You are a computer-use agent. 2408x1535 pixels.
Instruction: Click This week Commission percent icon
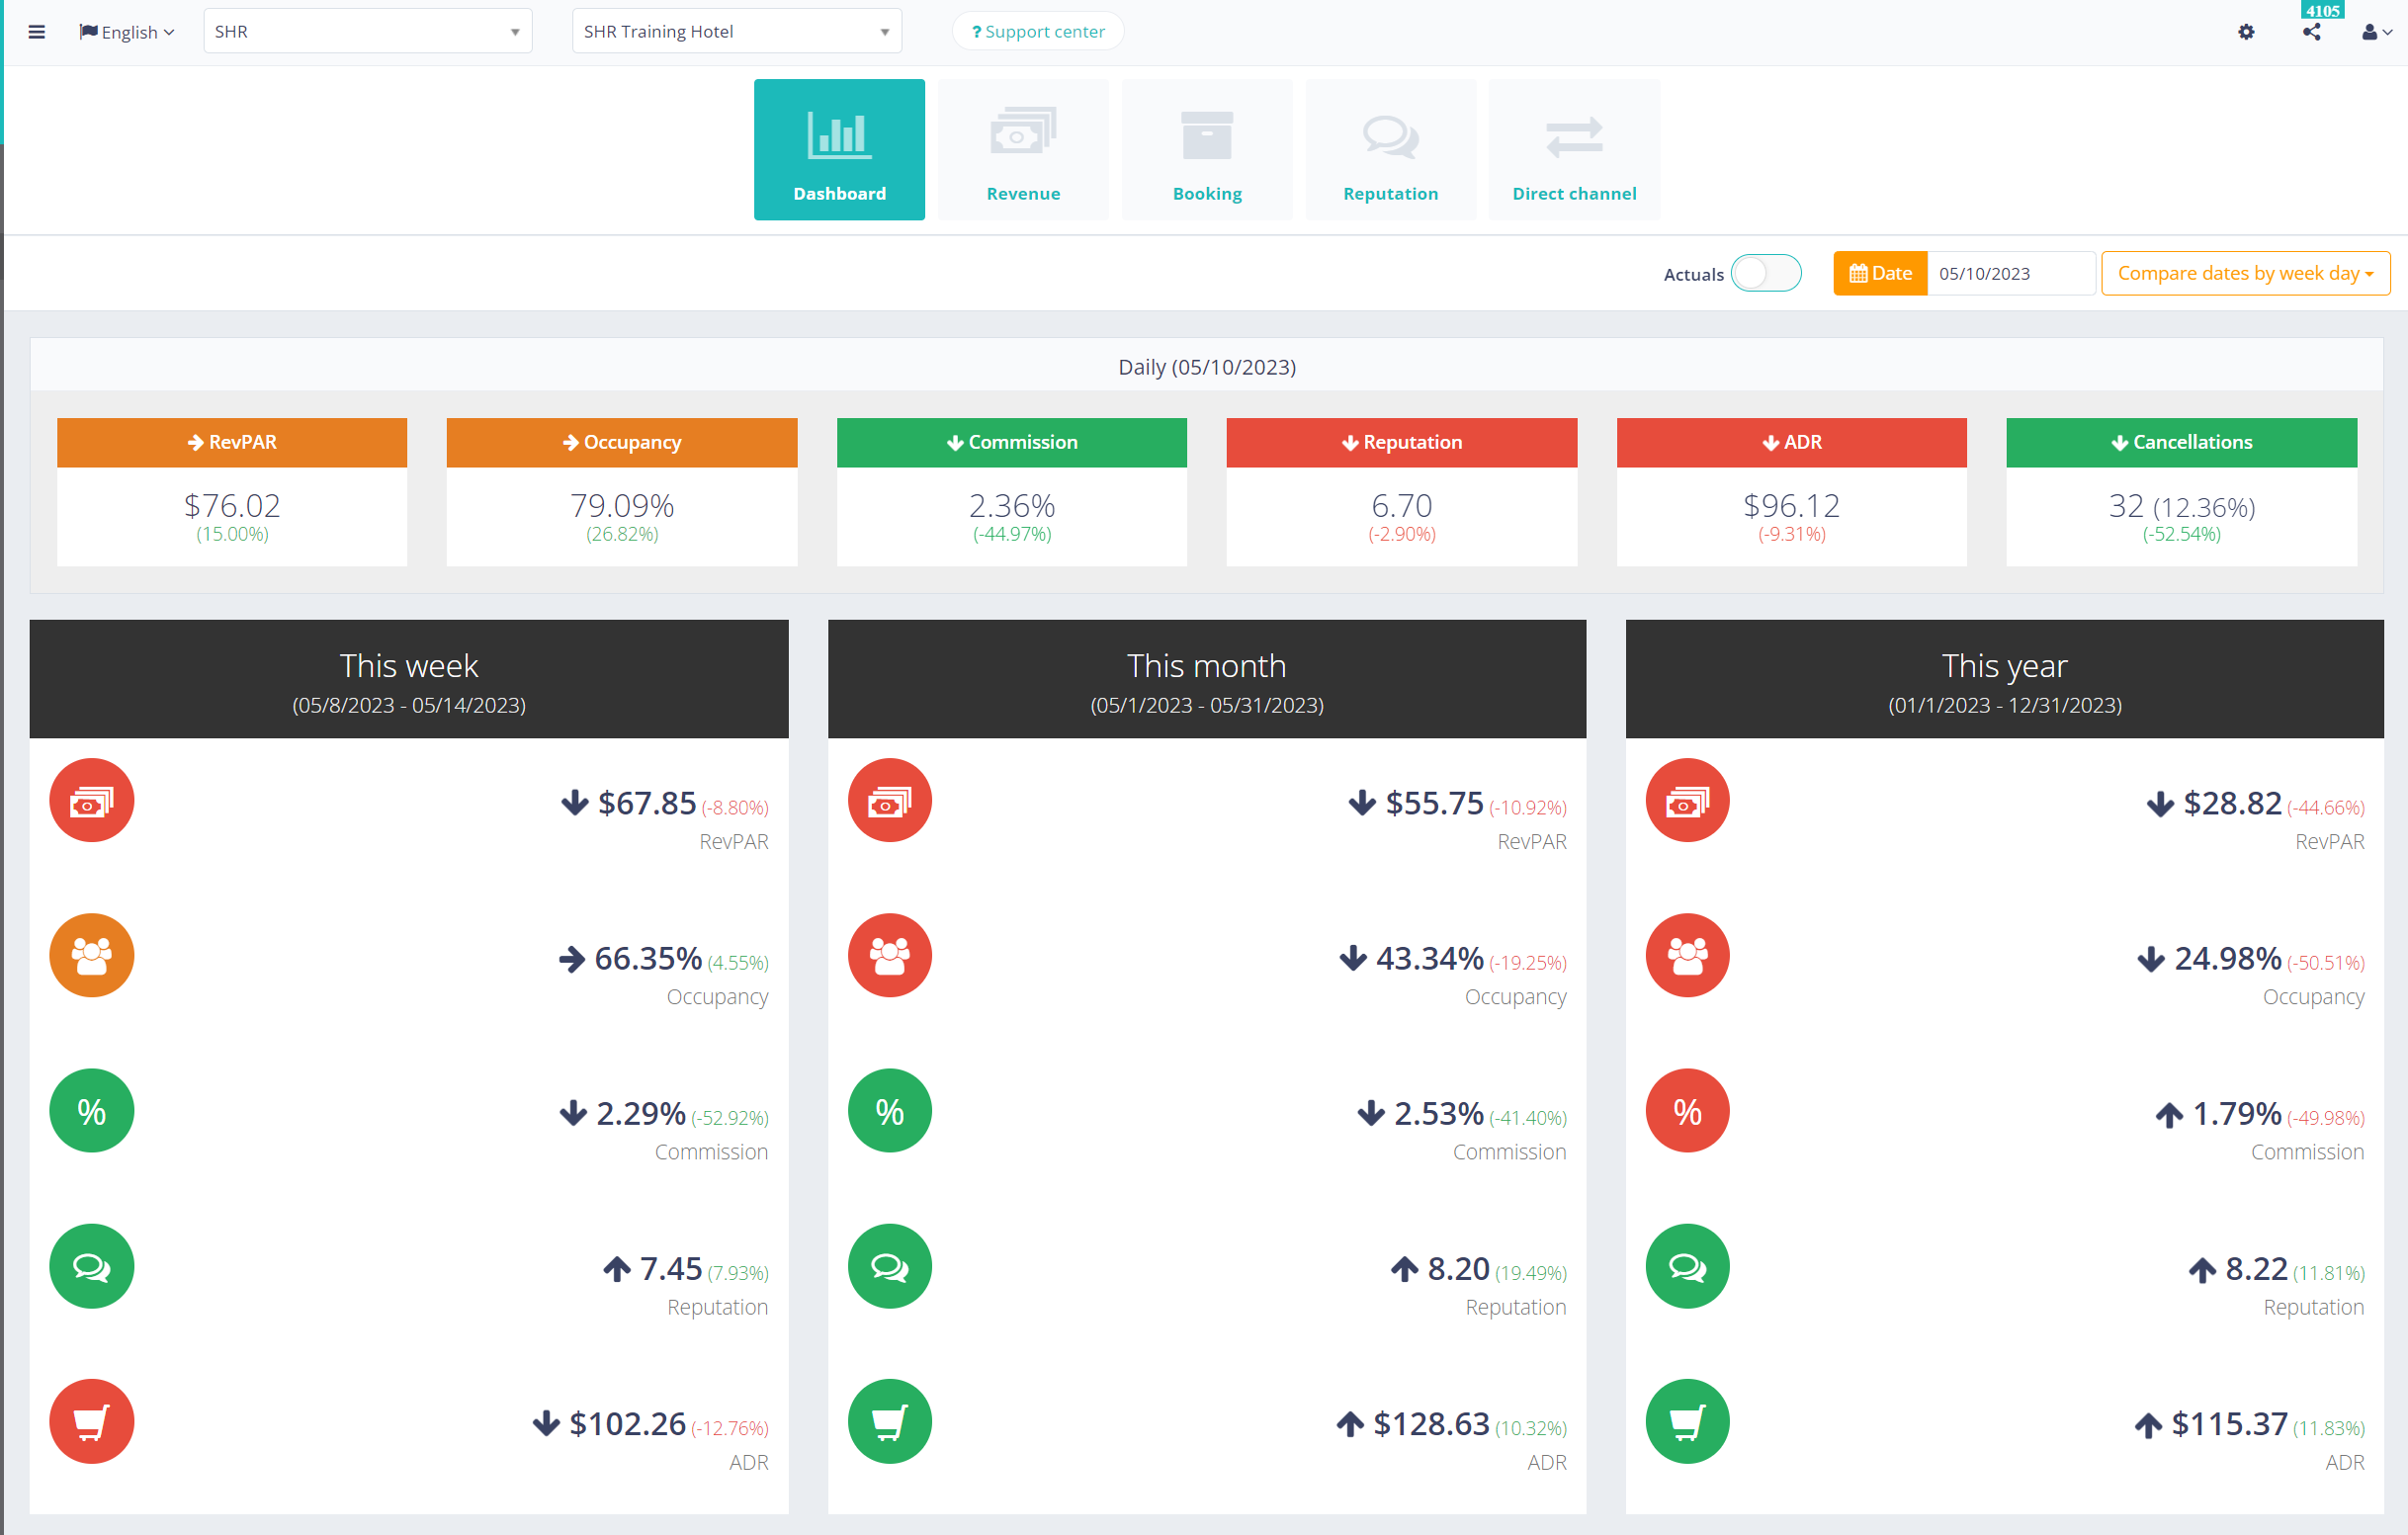pos(91,1111)
